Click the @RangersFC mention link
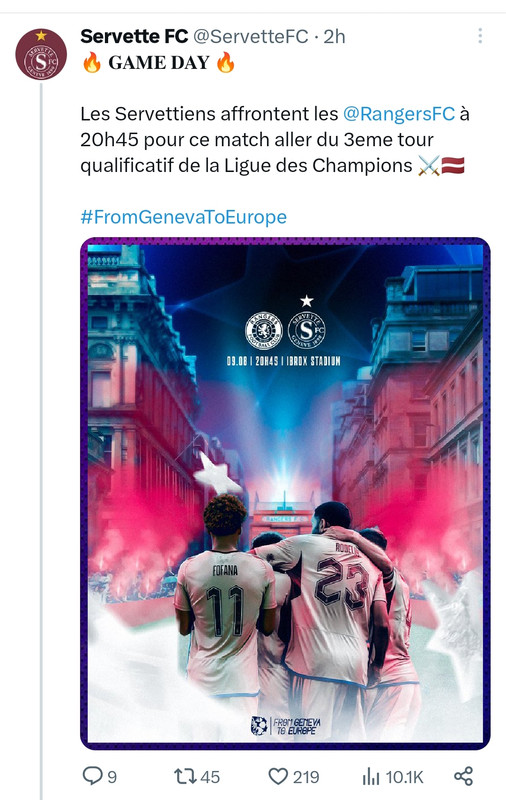This screenshot has width=506, height=800. pos(398,113)
